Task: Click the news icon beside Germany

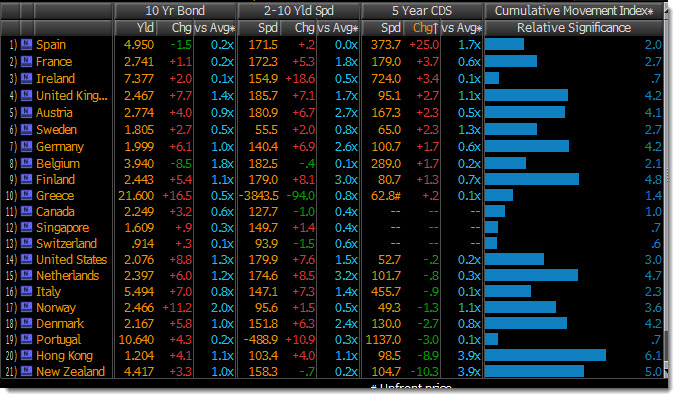Action: pyautogui.click(x=26, y=147)
